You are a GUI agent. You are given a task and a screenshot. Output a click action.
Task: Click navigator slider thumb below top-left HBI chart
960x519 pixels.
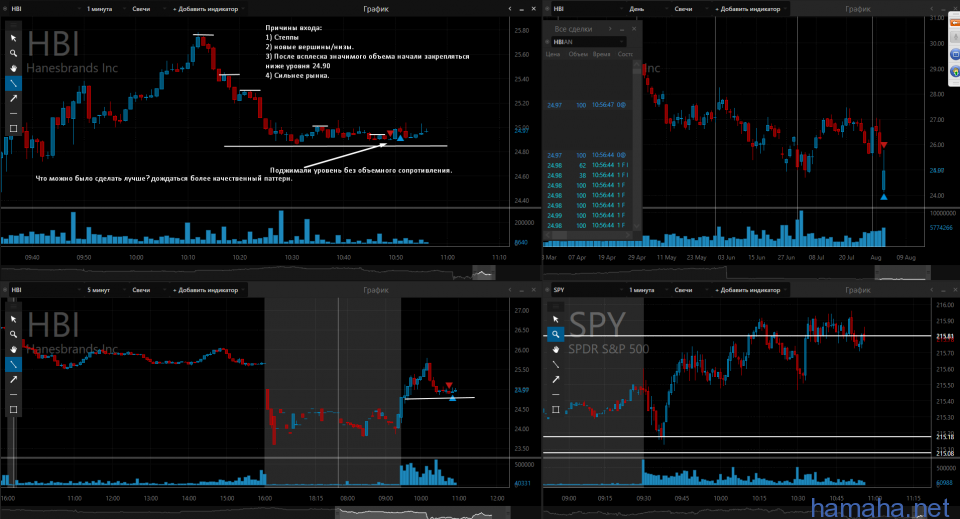(x=483, y=273)
